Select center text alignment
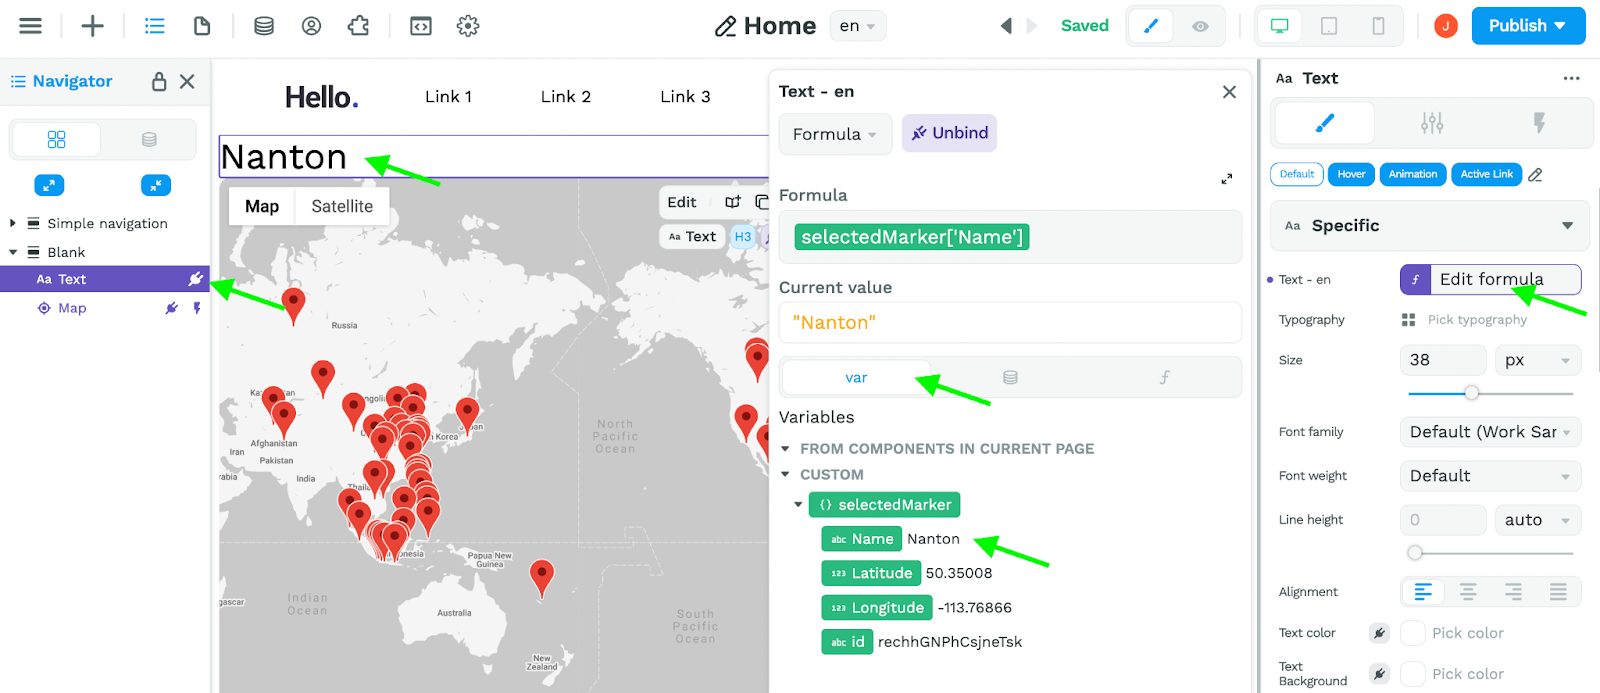Screen dimensions: 1600x693 [1468, 592]
